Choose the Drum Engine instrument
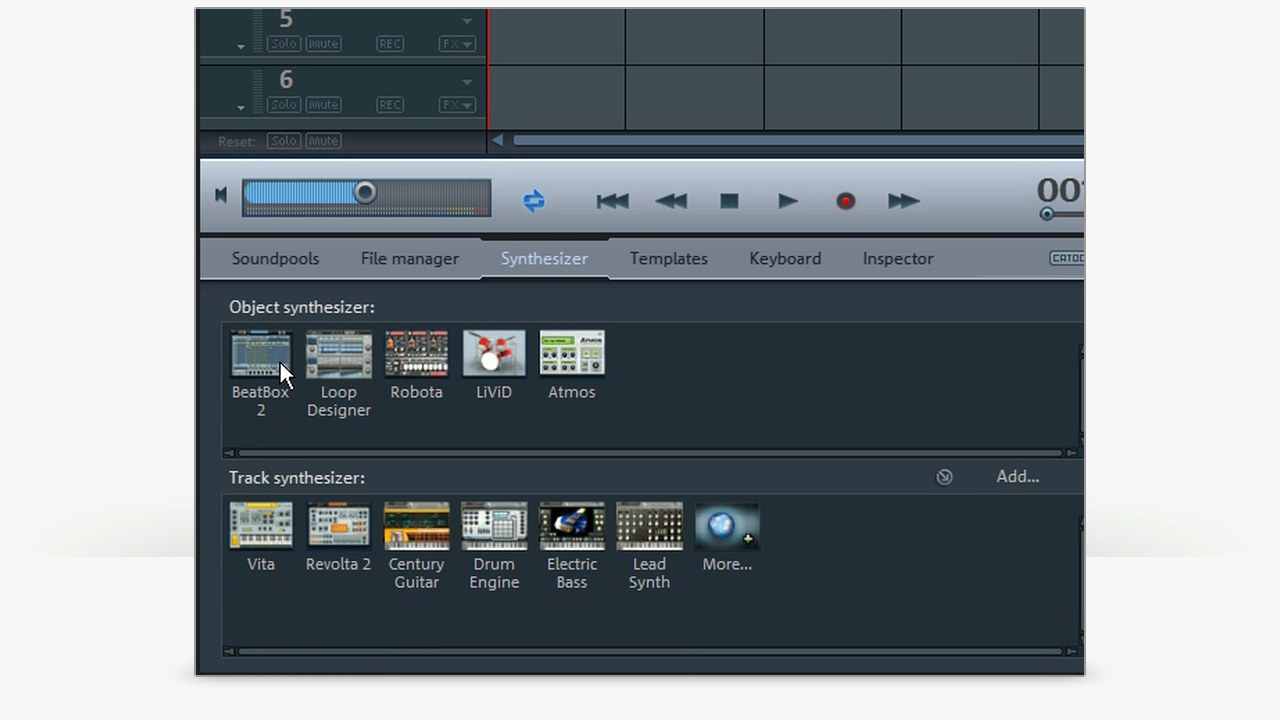This screenshot has height=720, width=1280. coord(494,526)
